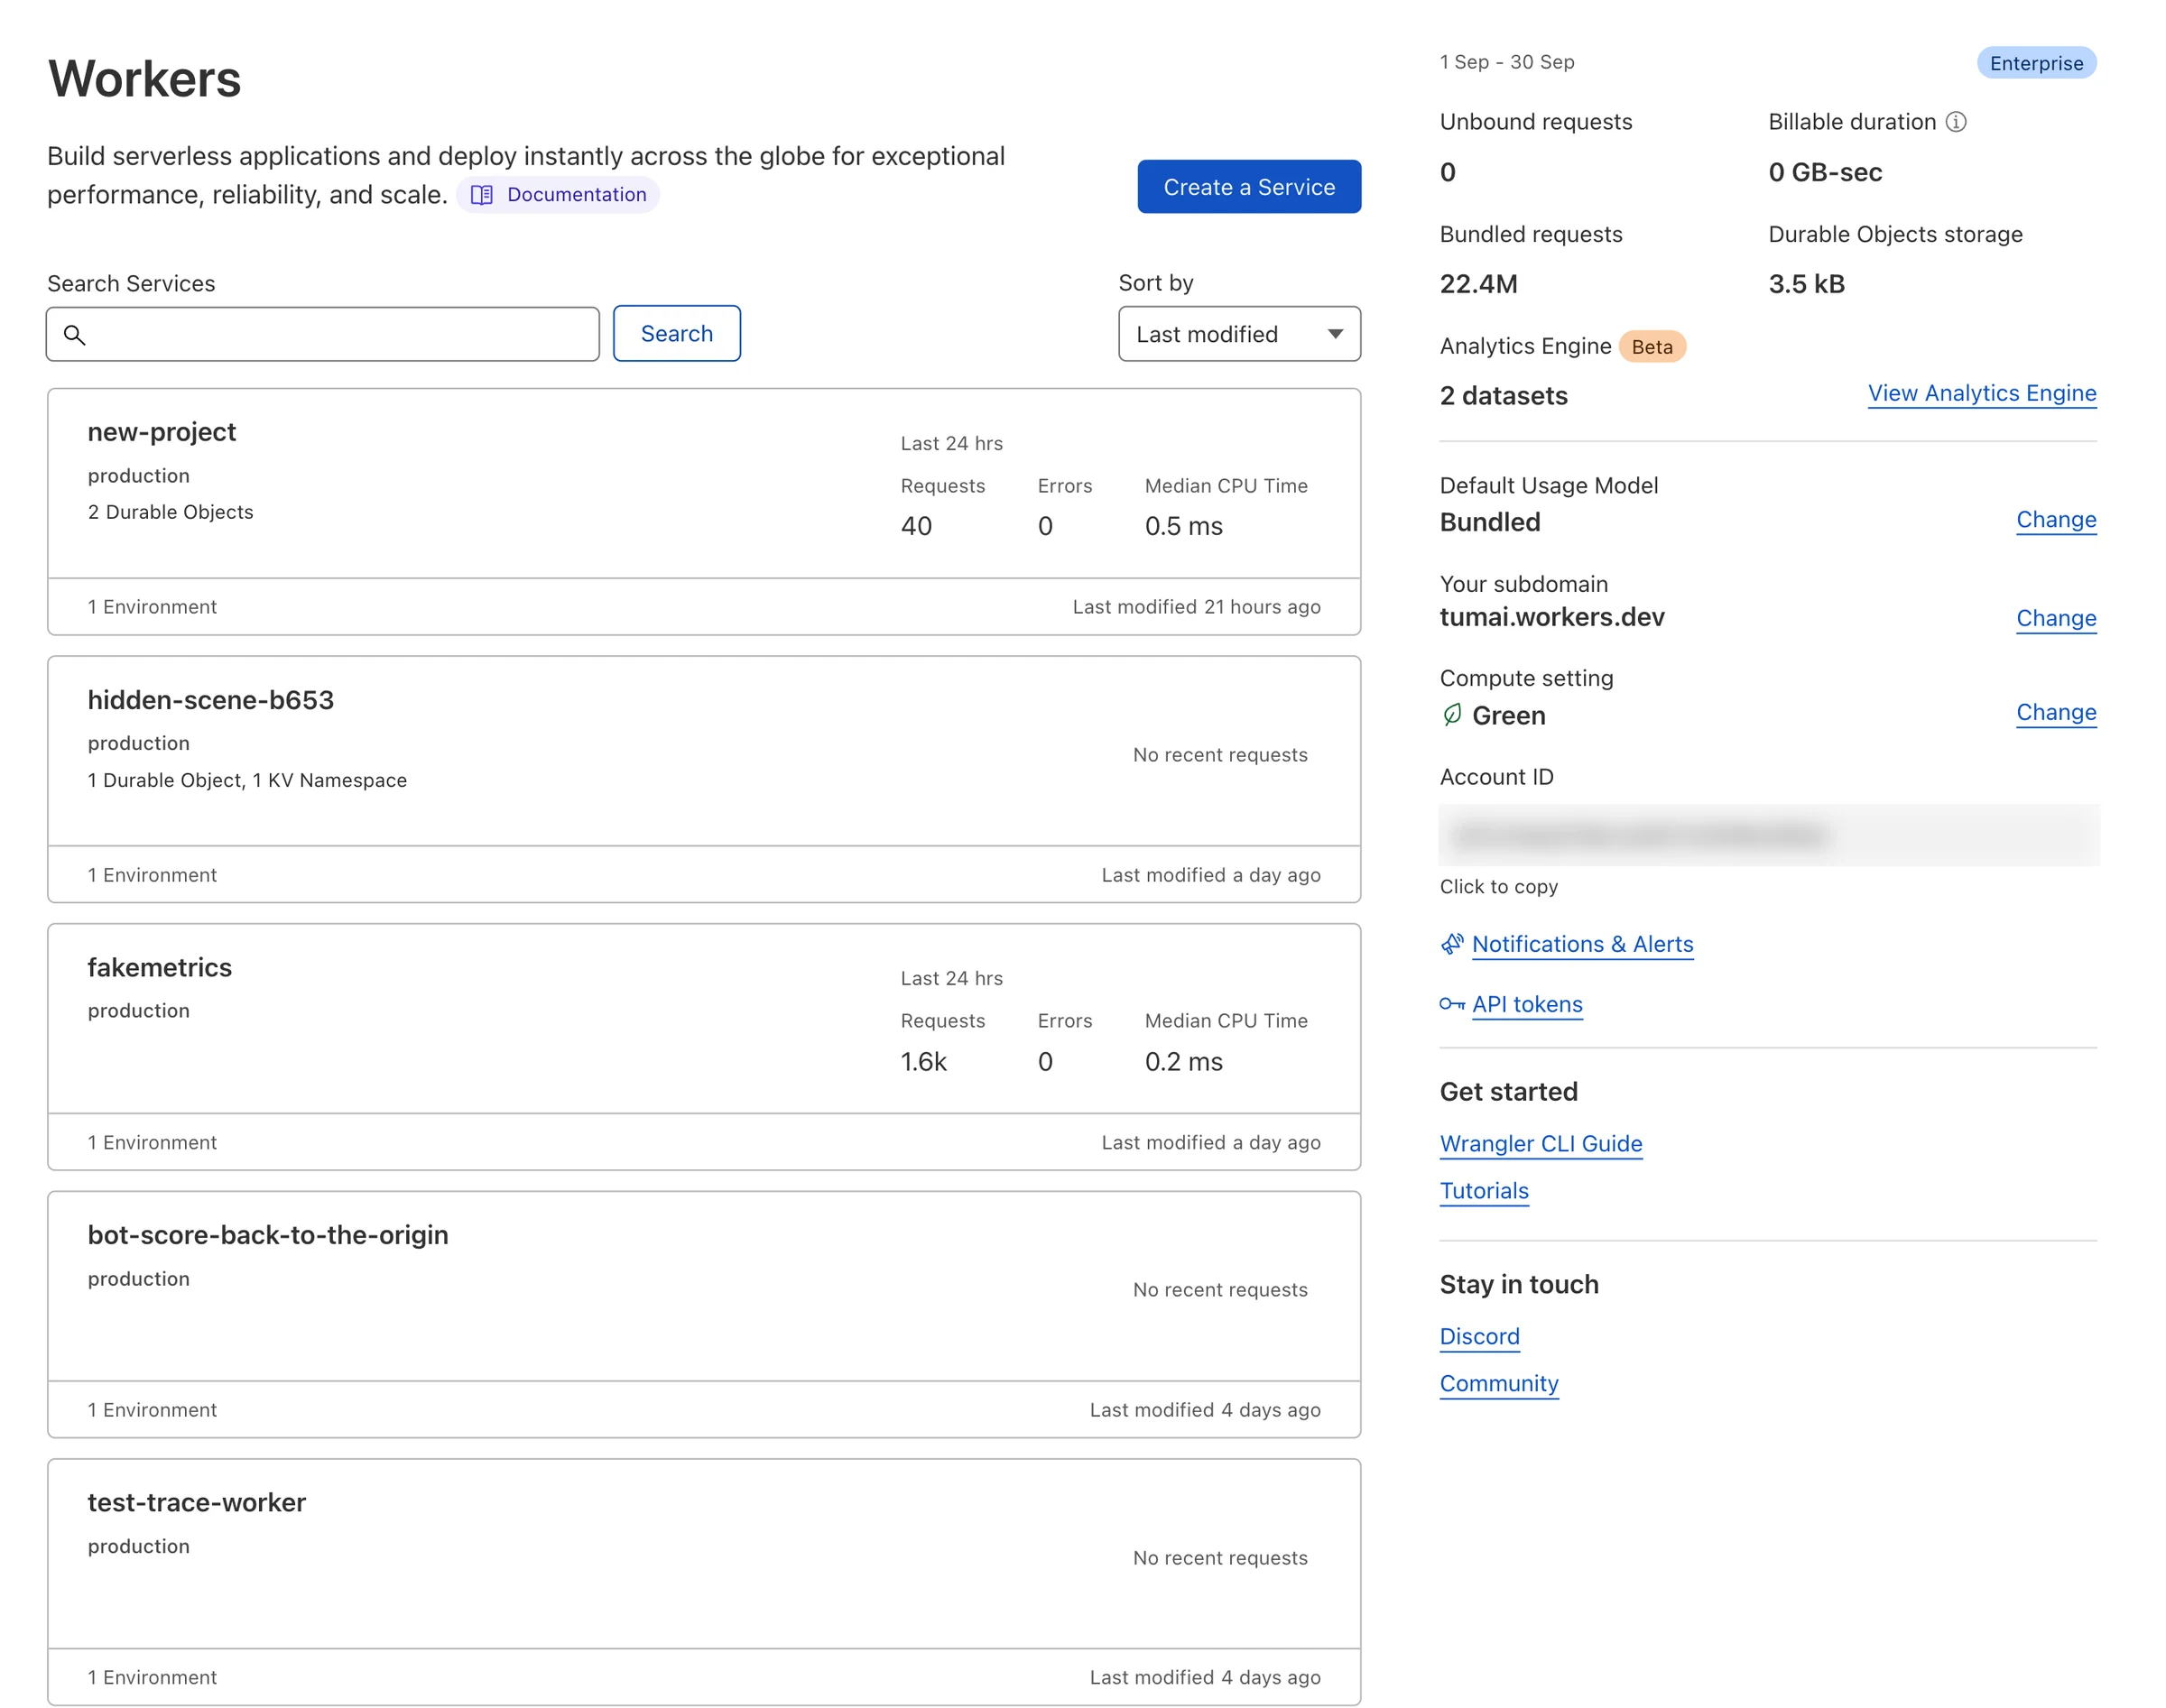Viewport: 2166px width, 1708px height.
Task: Click '1 Durable Object, 1 KV Namespace' text
Action: coord(247,780)
